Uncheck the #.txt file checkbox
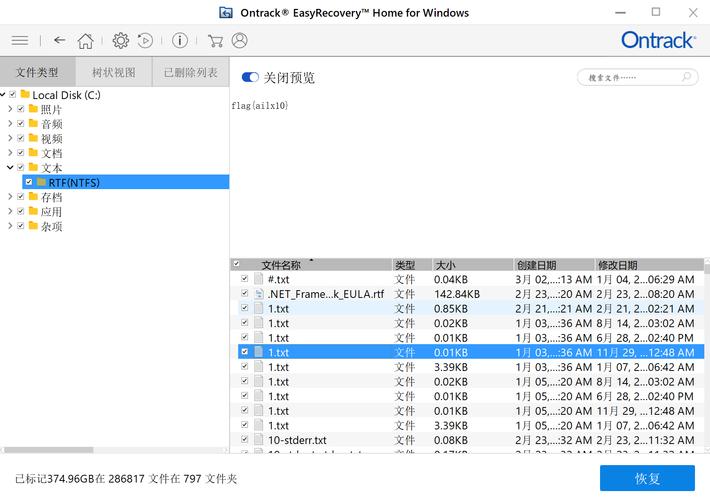The image size is (710, 500). tap(245, 279)
